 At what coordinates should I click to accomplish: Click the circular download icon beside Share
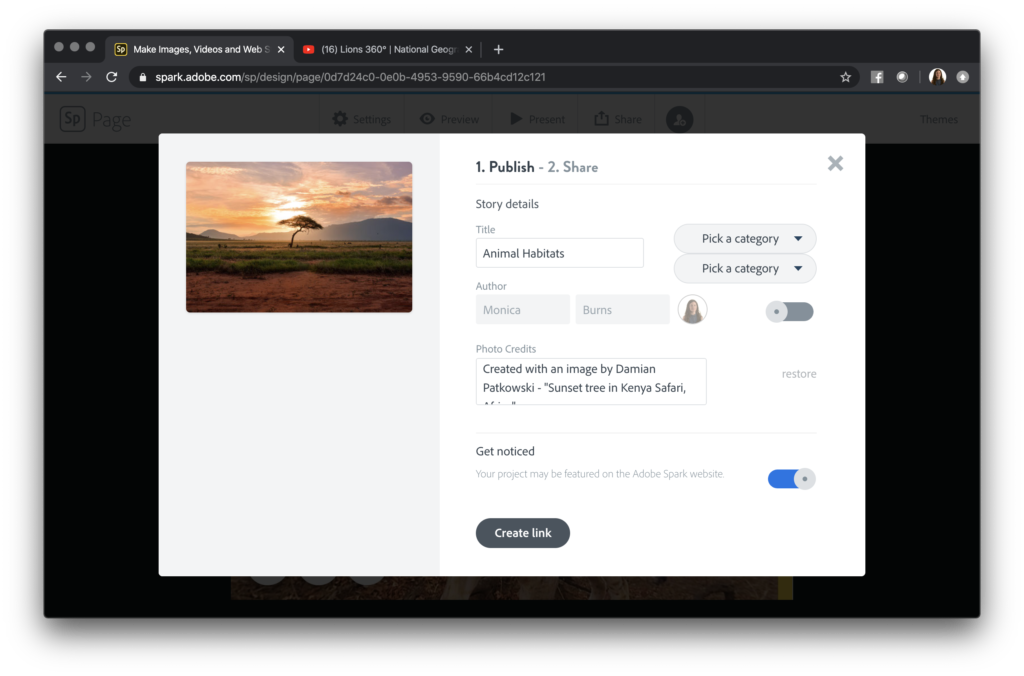(x=679, y=118)
